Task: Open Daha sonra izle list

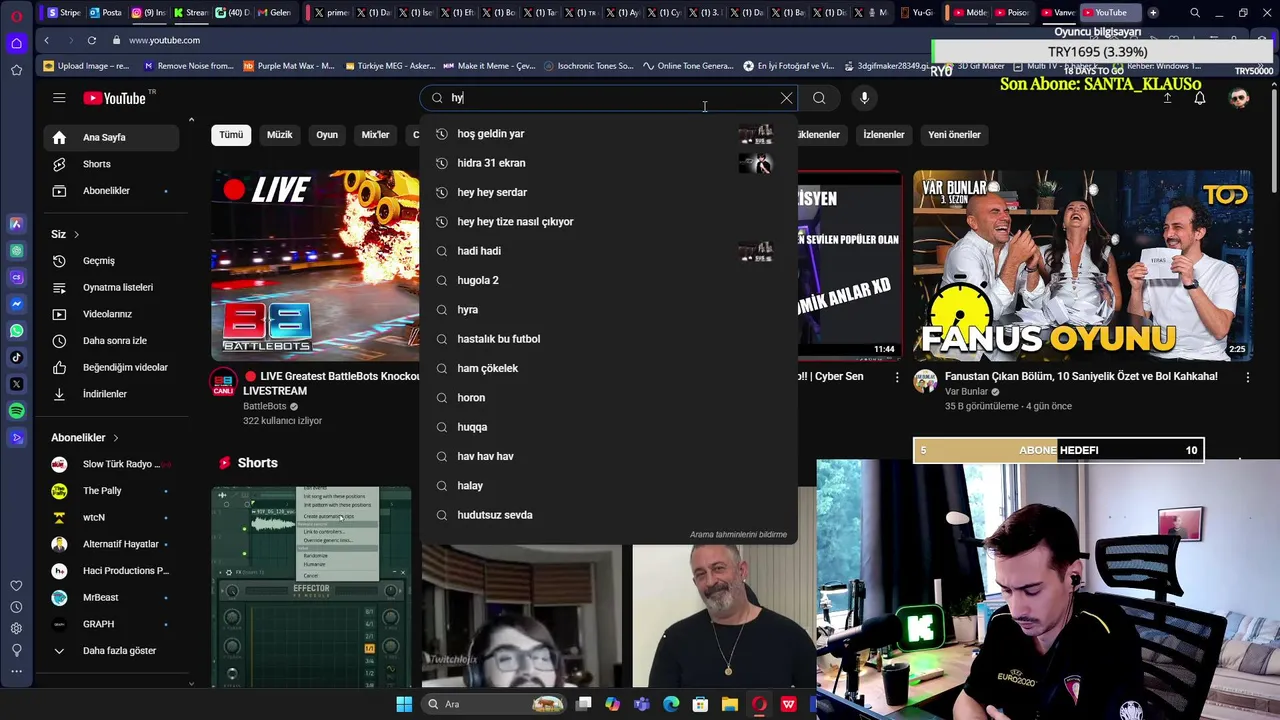Action: pos(111,341)
